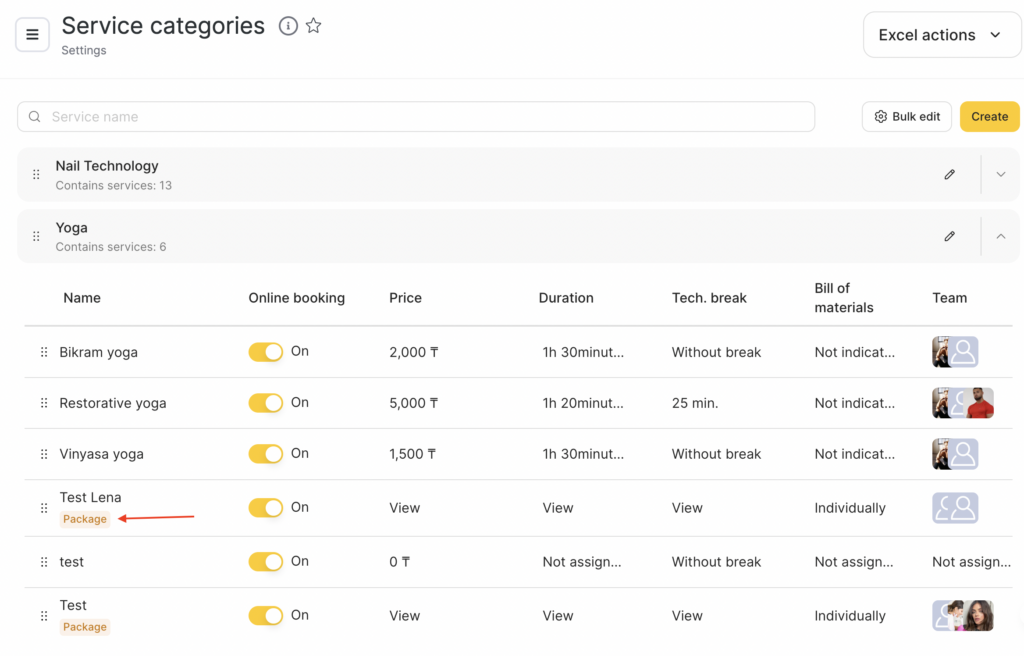Screen dimensions: 1024x656
Task: View duration of the Test package
Action: pos(558,616)
